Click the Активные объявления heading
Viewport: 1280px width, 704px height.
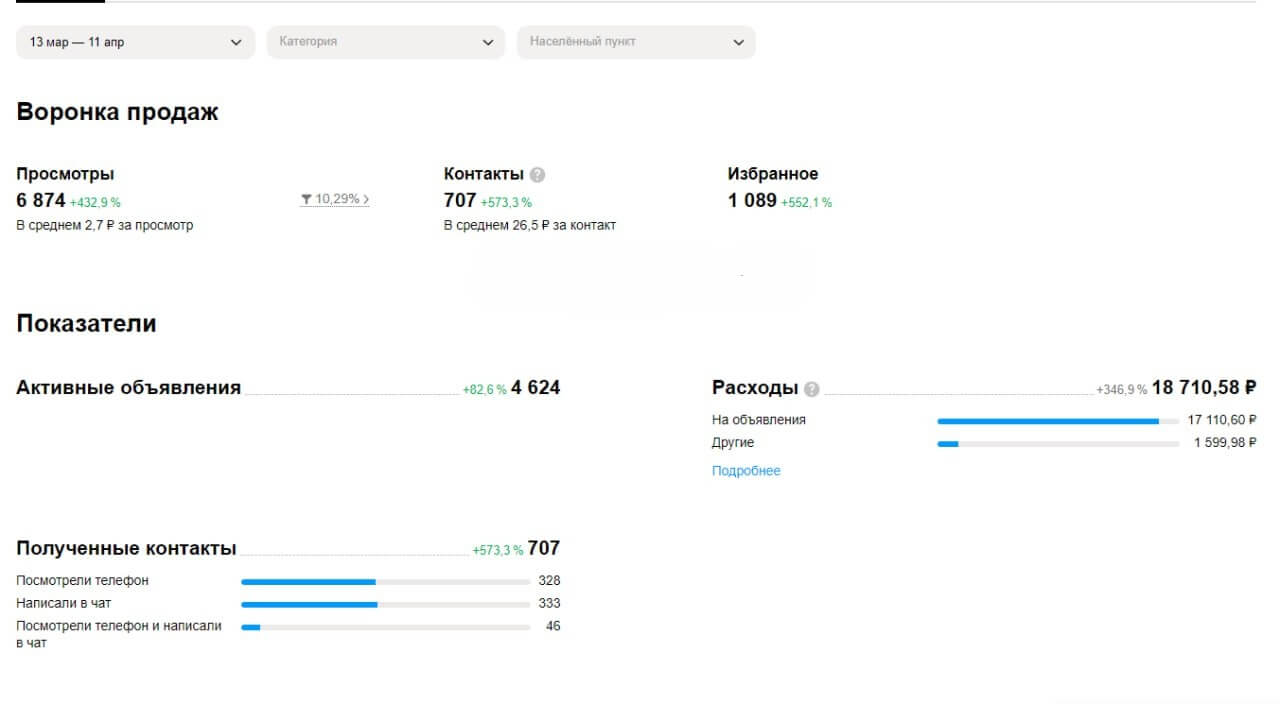(128, 388)
